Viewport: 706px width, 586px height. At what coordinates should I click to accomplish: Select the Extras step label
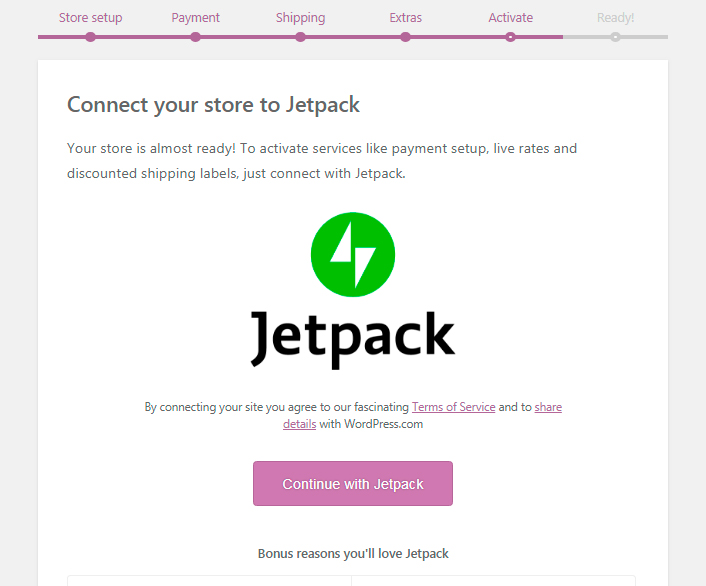tap(405, 18)
